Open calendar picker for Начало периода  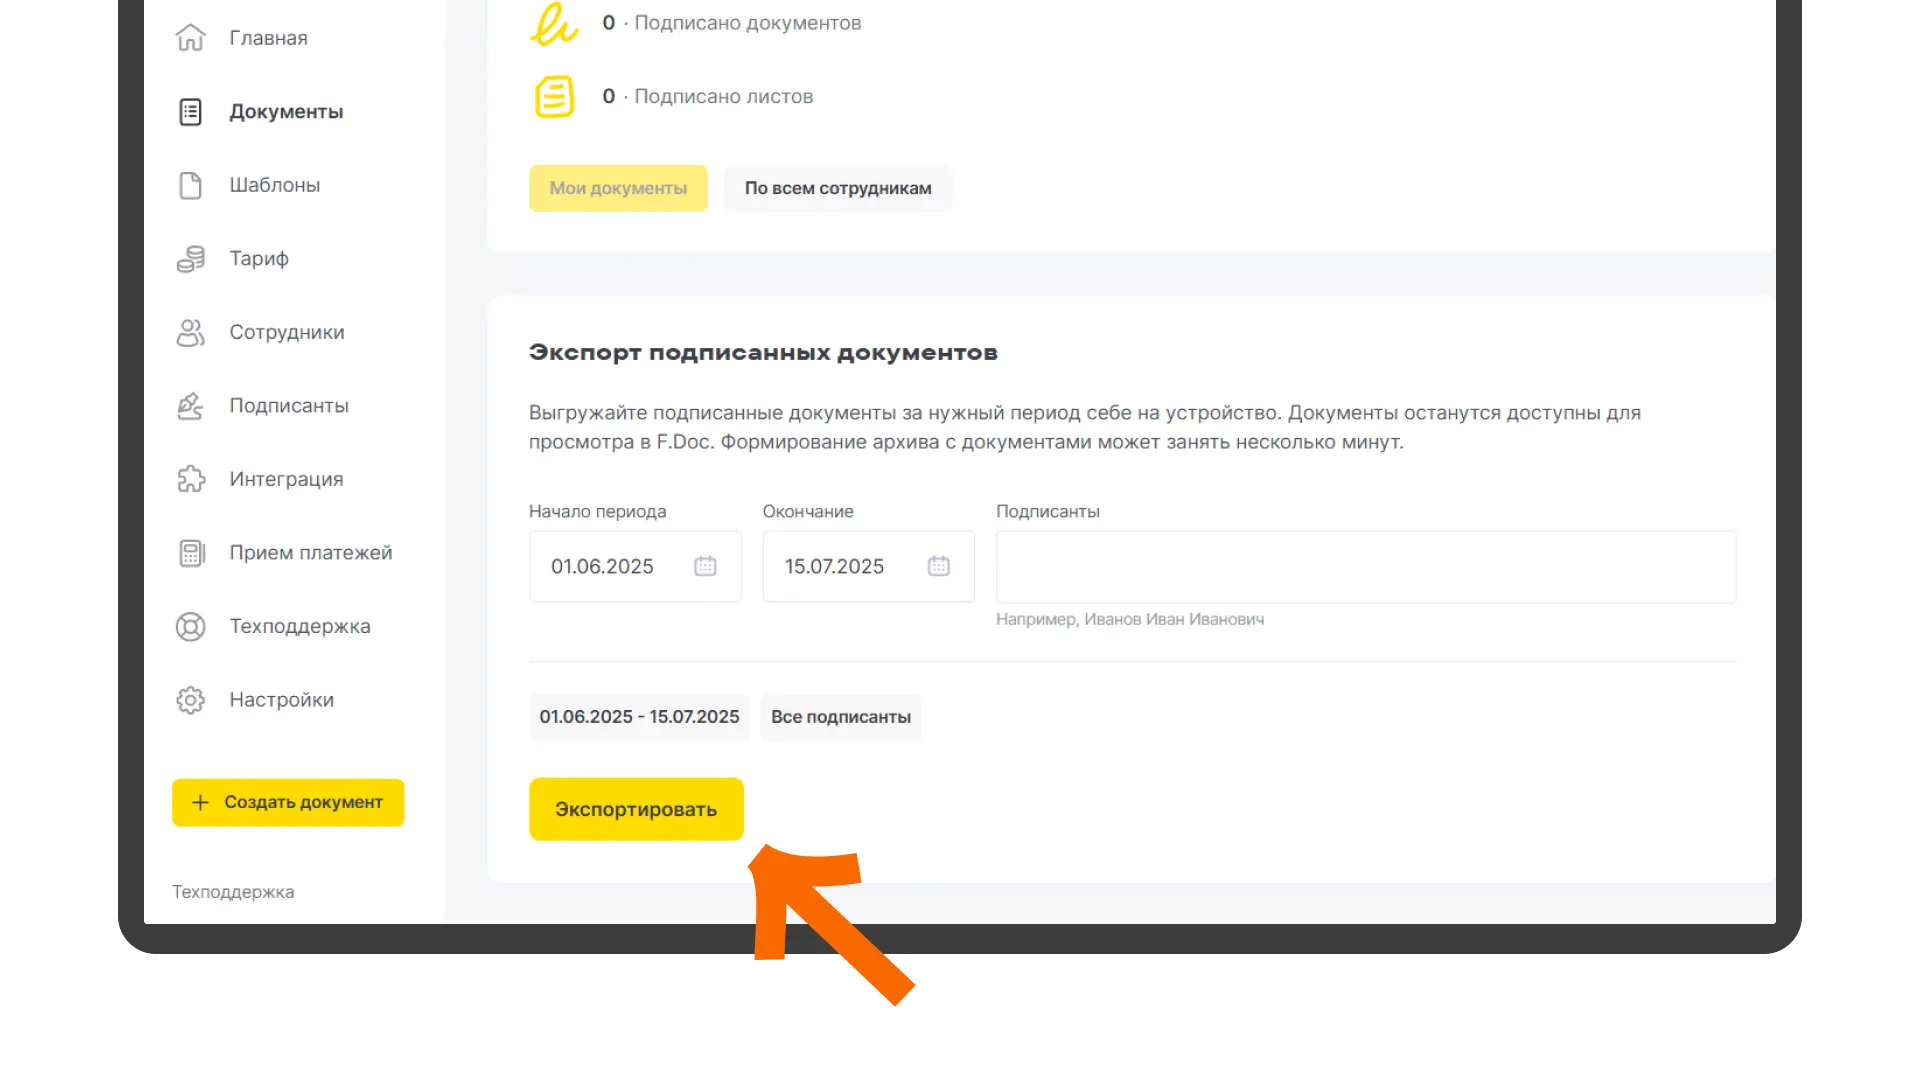(x=705, y=566)
